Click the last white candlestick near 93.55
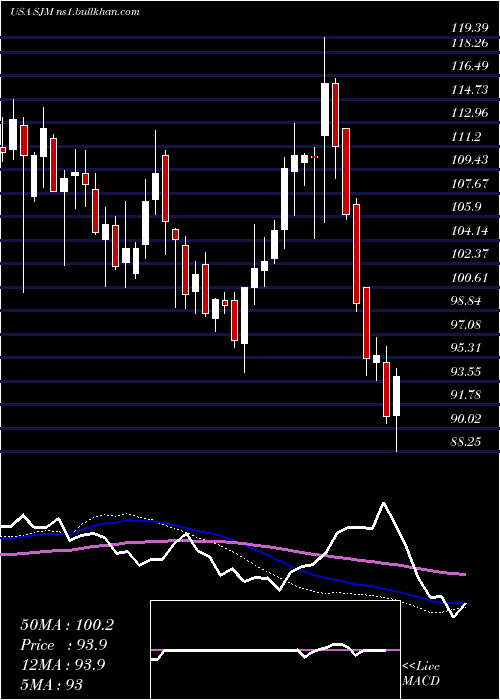The width and height of the screenshot is (500, 700). point(396,396)
